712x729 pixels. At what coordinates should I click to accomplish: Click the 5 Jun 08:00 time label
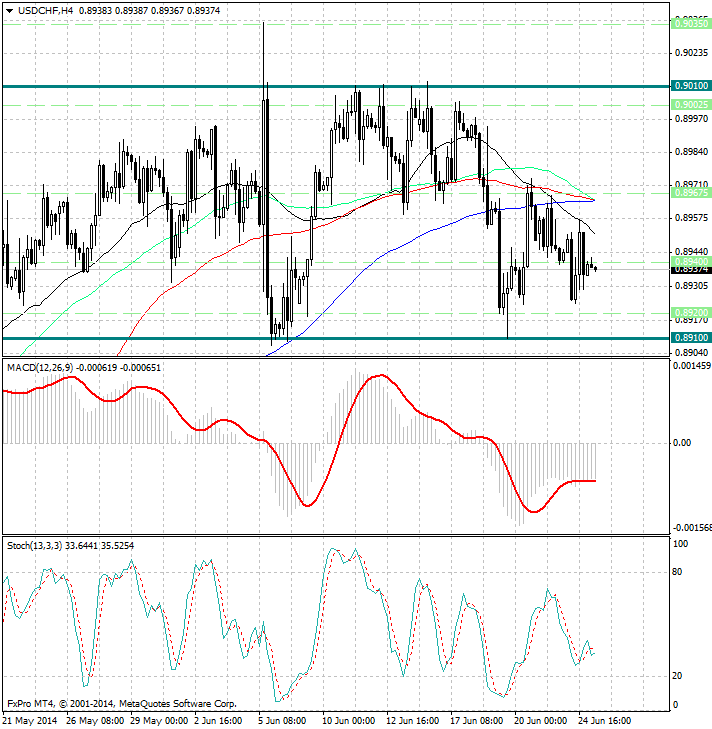(282, 721)
